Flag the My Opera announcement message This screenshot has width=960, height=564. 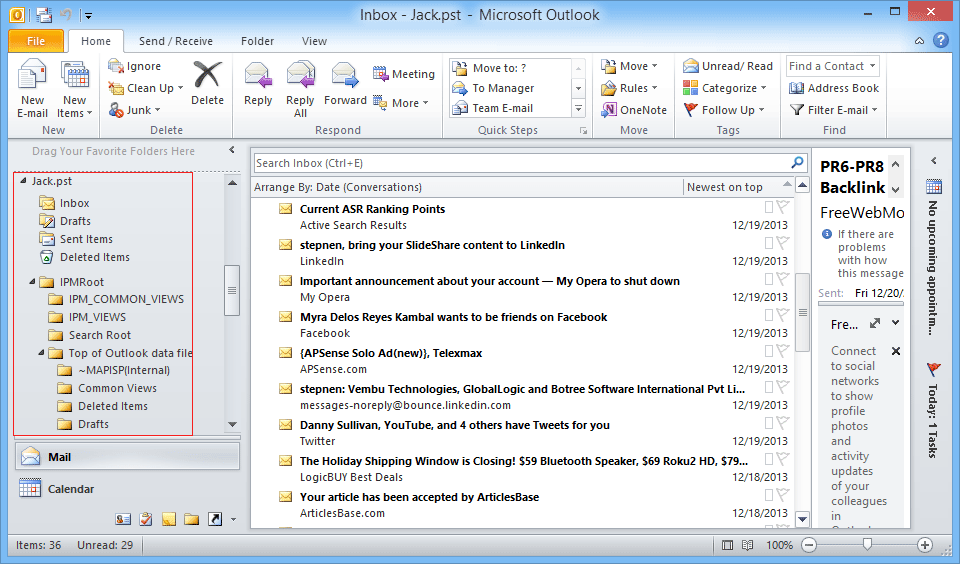tap(782, 279)
